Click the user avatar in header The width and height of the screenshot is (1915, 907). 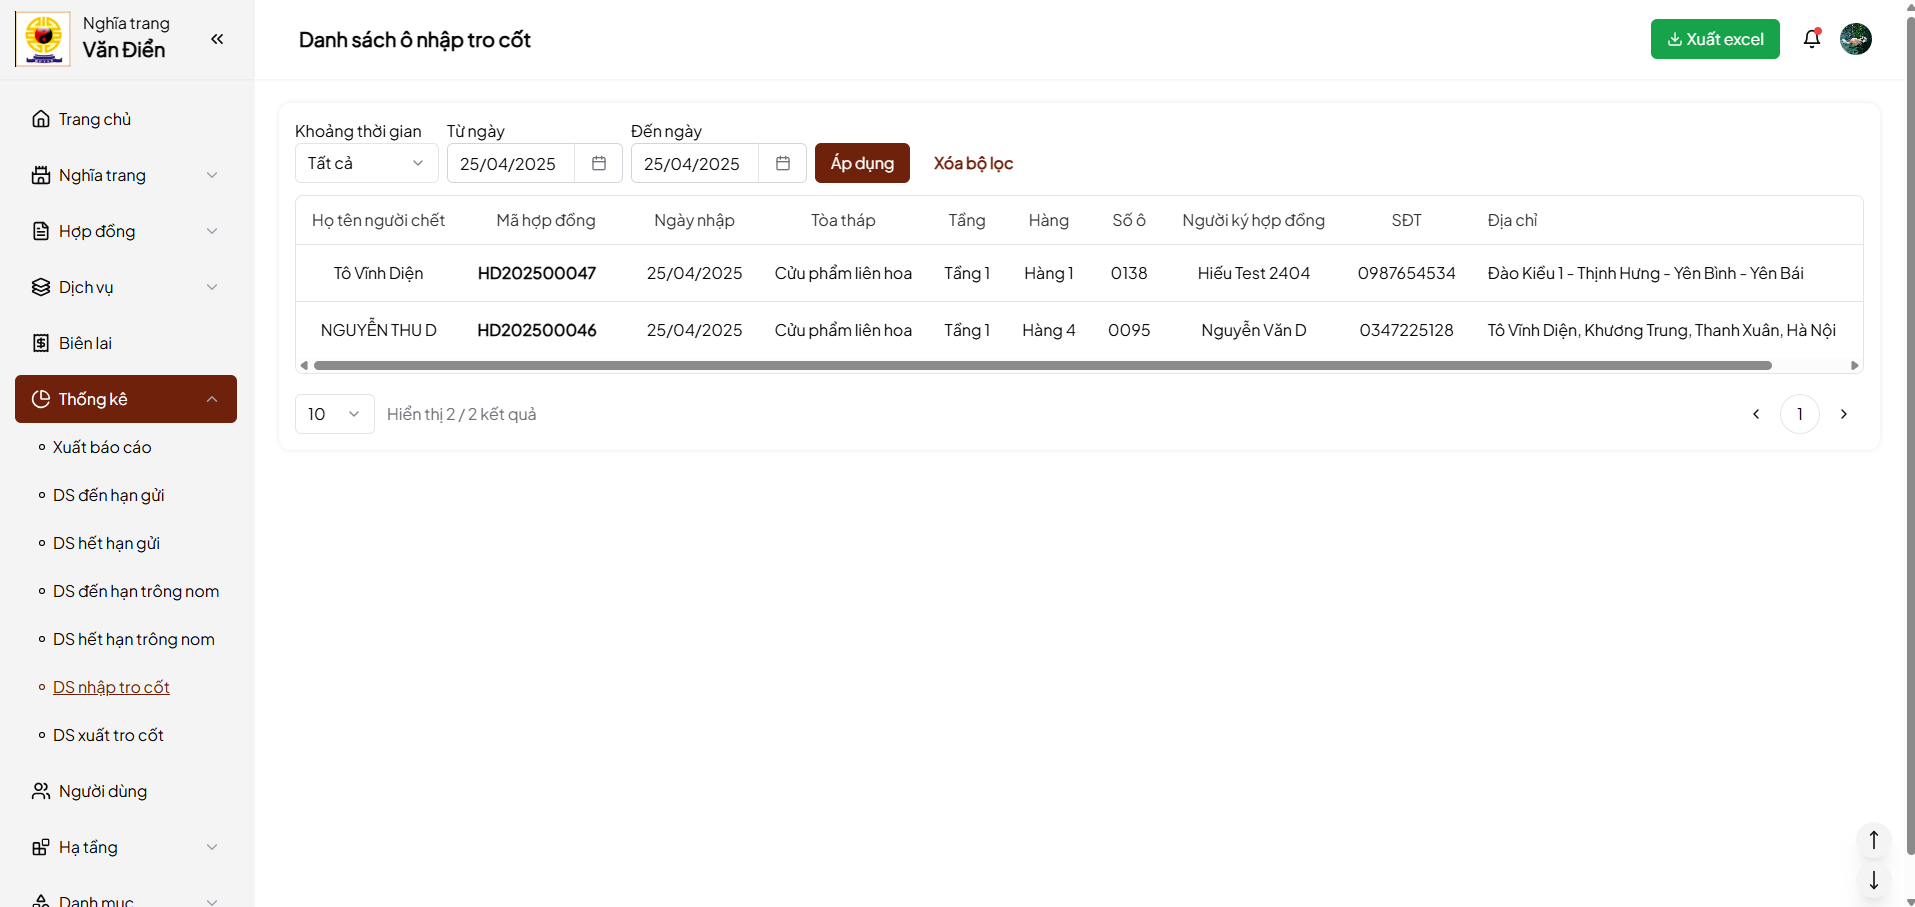[1855, 39]
